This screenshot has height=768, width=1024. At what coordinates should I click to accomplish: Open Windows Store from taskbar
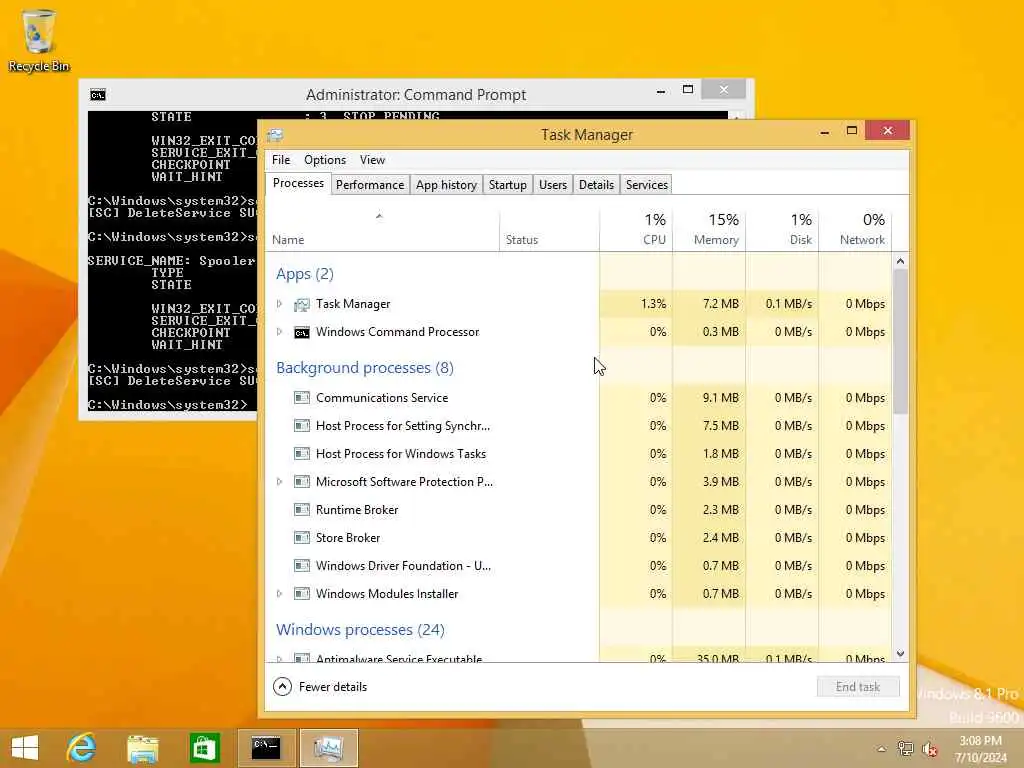tap(204, 748)
